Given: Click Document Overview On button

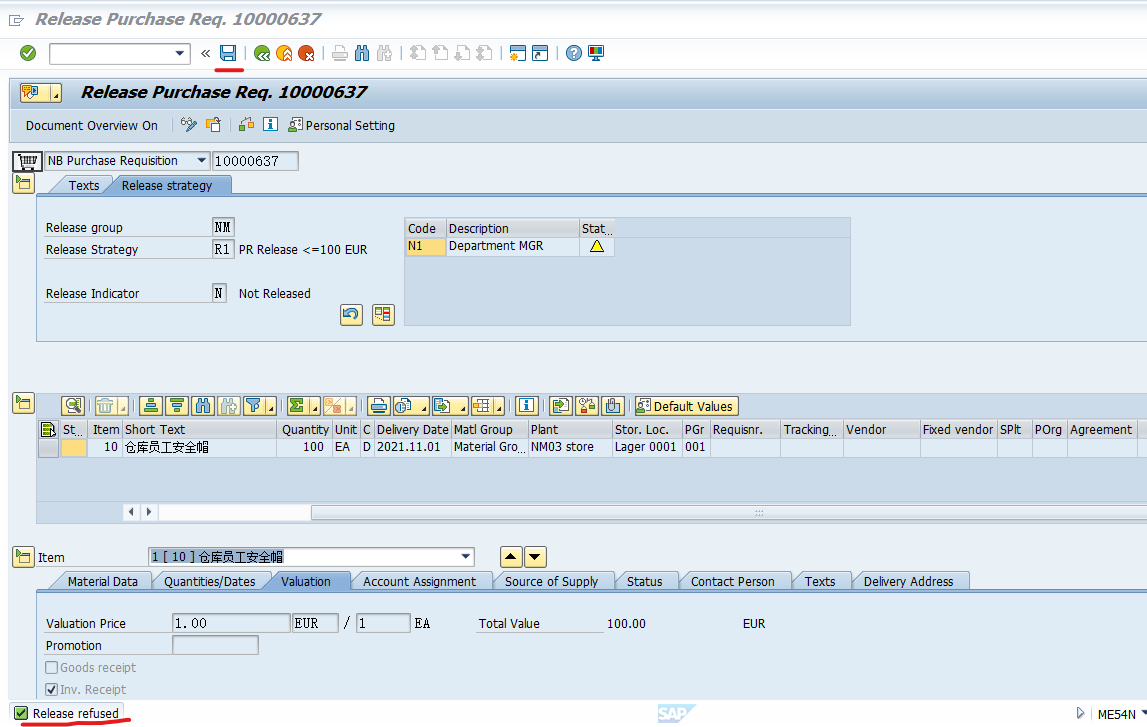Looking at the screenshot, I should pos(91,126).
